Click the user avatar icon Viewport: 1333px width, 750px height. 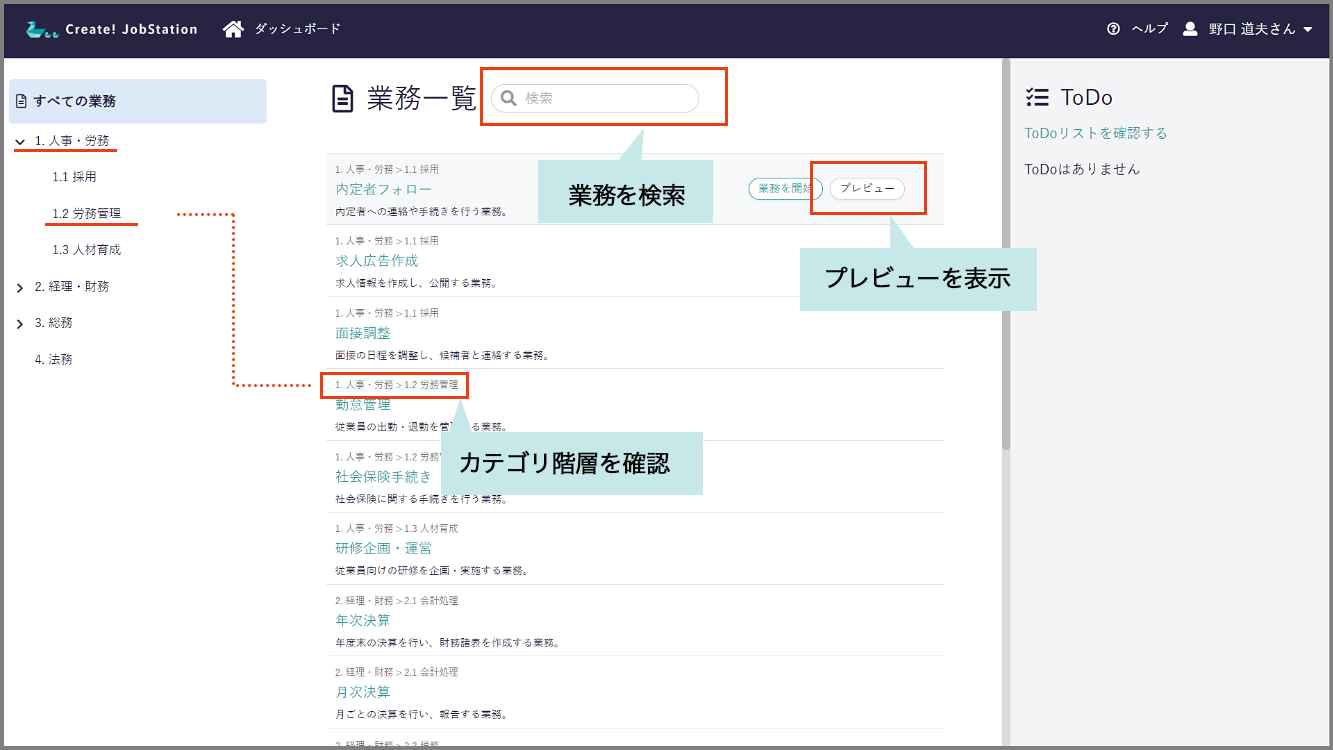[1190, 29]
